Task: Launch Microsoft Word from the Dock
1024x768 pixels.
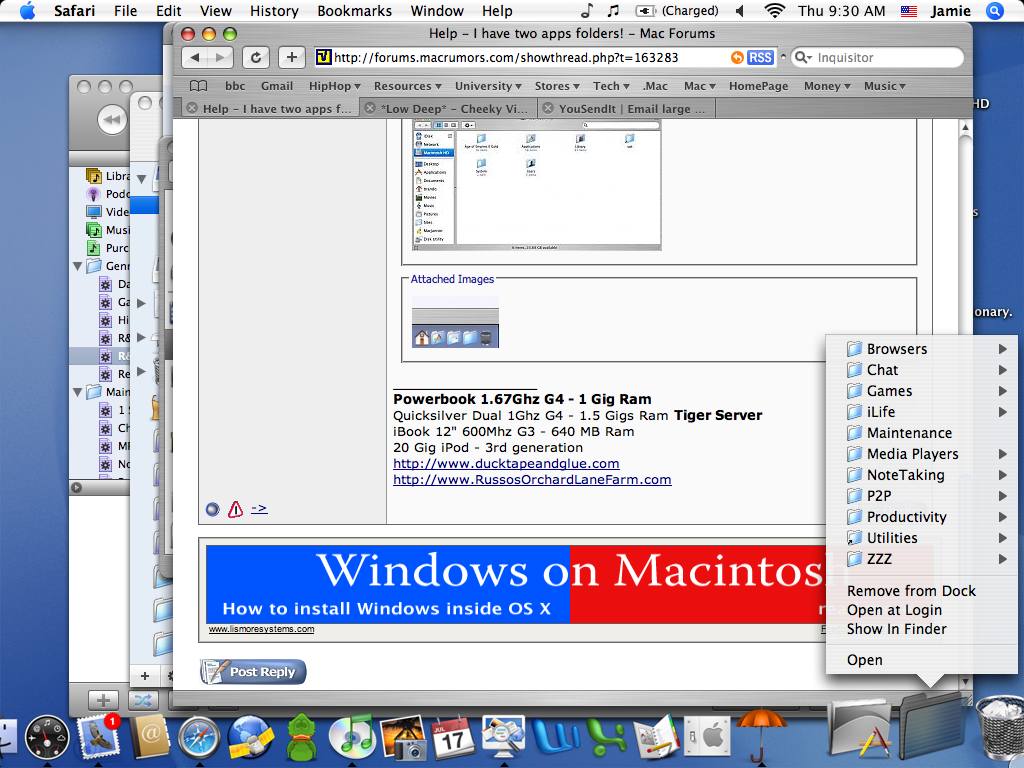Action: (x=556, y=738)
